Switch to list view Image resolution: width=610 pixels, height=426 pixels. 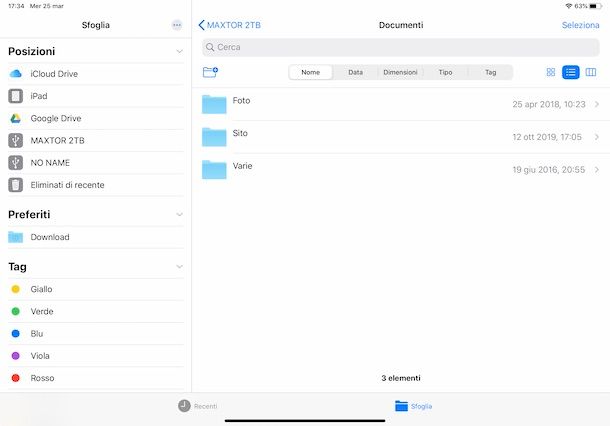coord(571,72)
